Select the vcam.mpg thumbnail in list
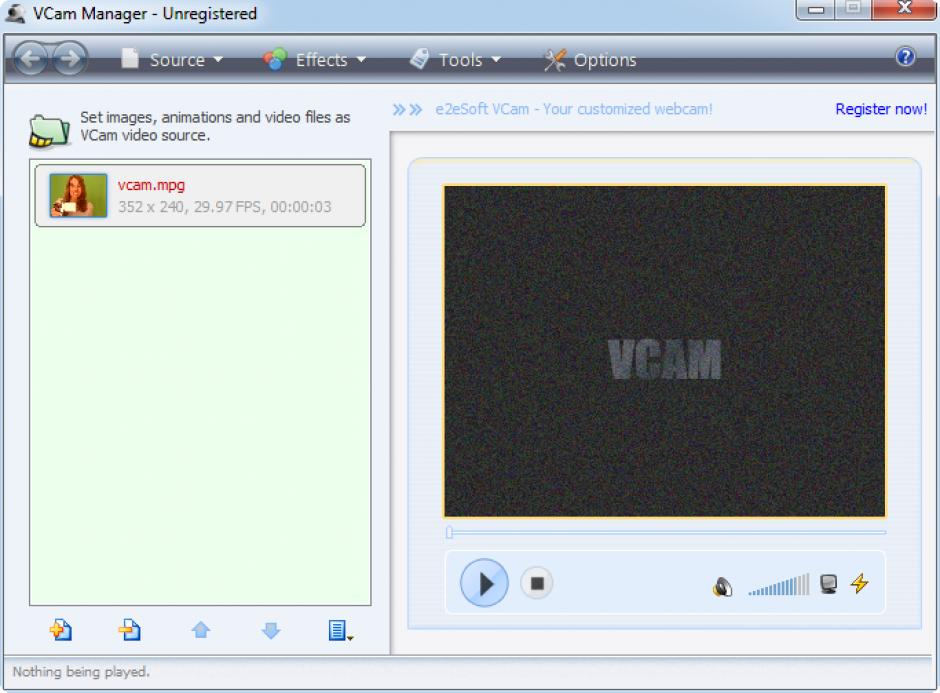This screenshot has width=940, height=693. click(x=78, y=196)
